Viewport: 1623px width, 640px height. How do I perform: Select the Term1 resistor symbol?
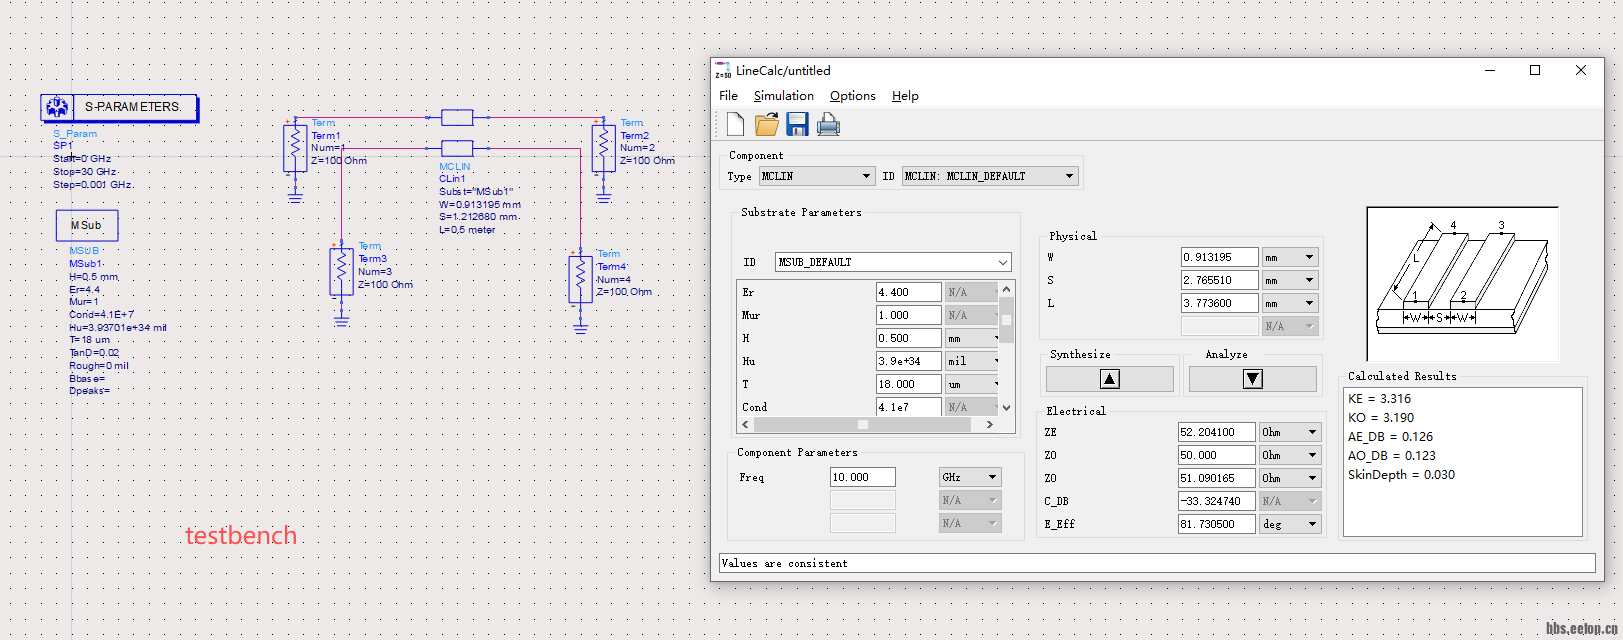pos(295,148)
